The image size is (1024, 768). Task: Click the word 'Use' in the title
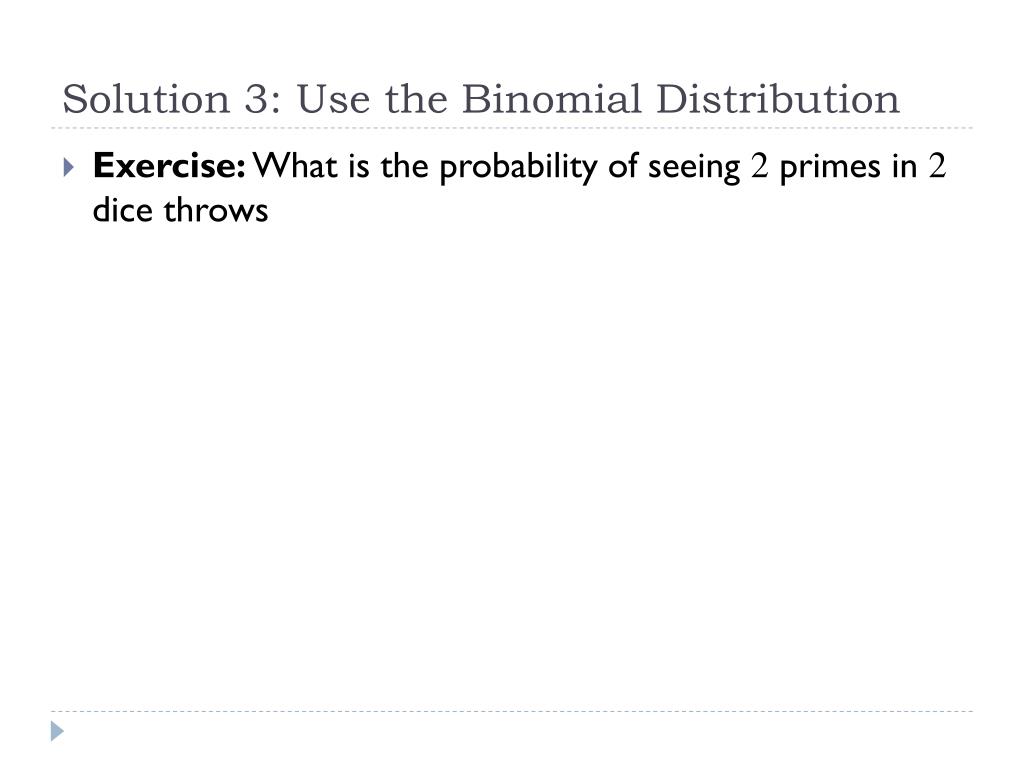333,99
